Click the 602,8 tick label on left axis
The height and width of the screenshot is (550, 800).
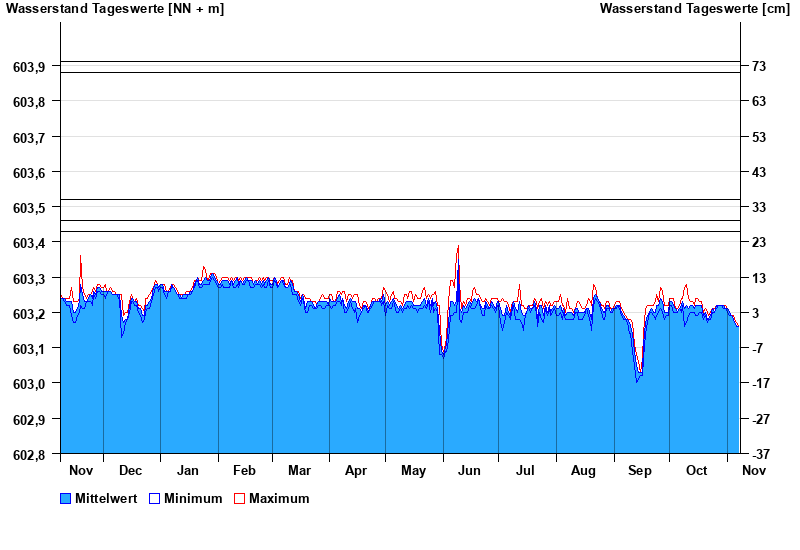click(x=29, y=454)
